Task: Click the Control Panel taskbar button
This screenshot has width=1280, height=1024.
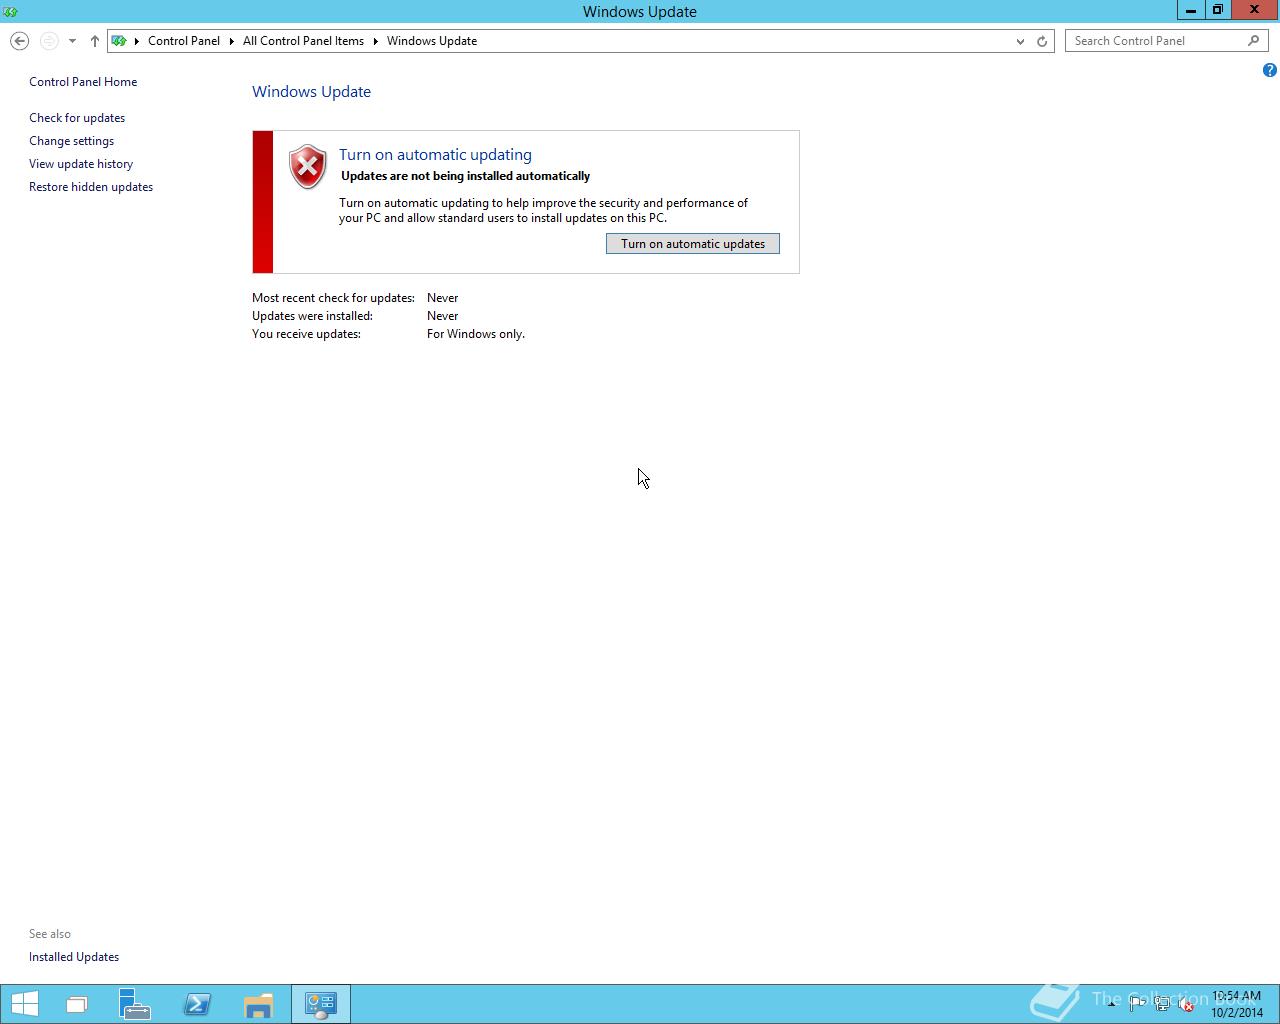Action: [320, 1004]
